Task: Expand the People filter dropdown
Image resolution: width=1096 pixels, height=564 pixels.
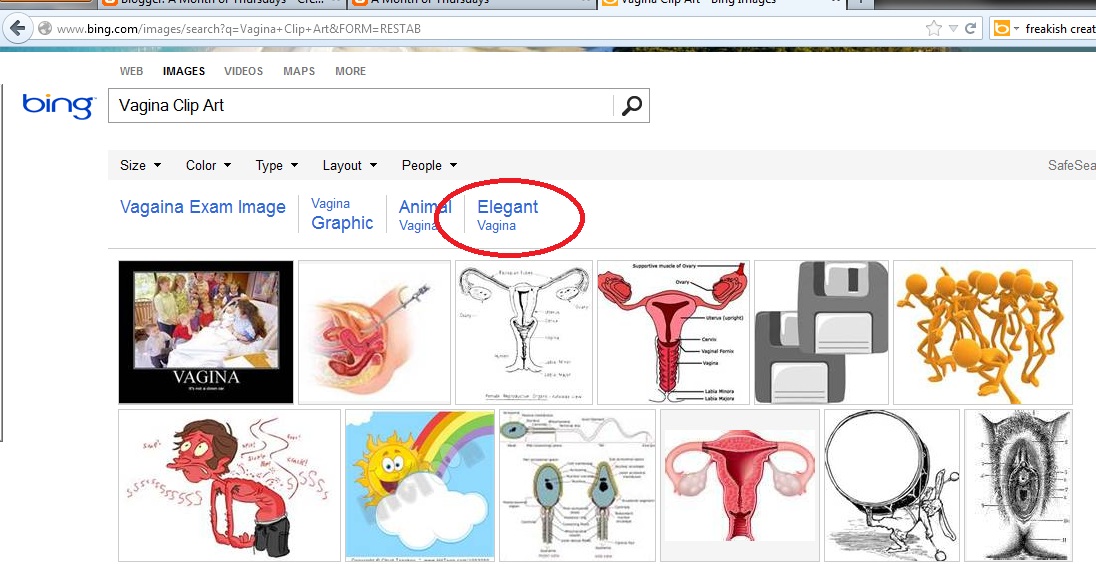Action: coord(429,166)
